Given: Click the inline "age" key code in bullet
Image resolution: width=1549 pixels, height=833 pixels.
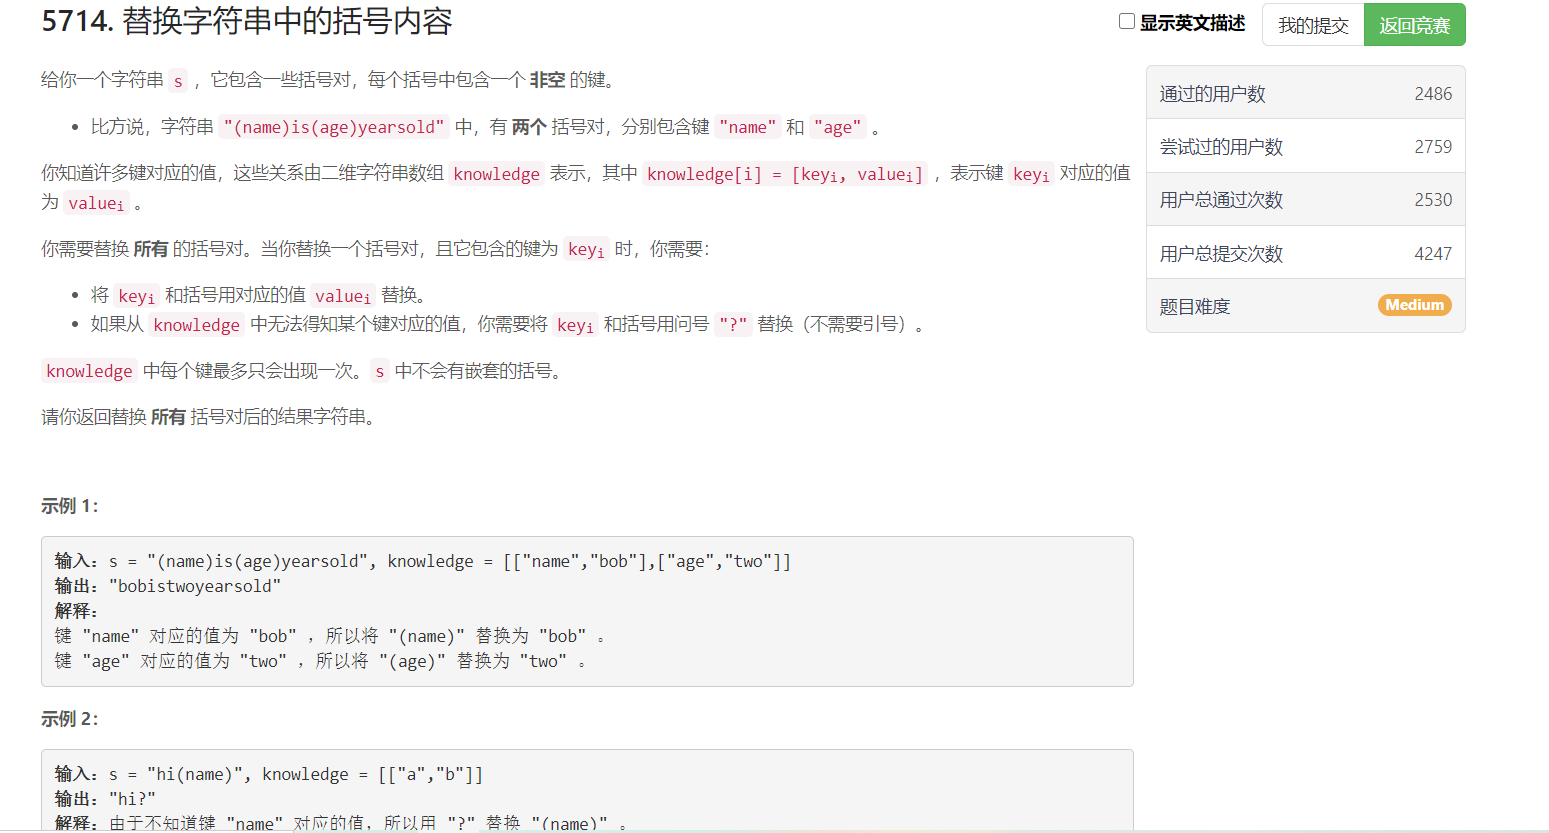Looking at the screenshot, I should [838, 127].
